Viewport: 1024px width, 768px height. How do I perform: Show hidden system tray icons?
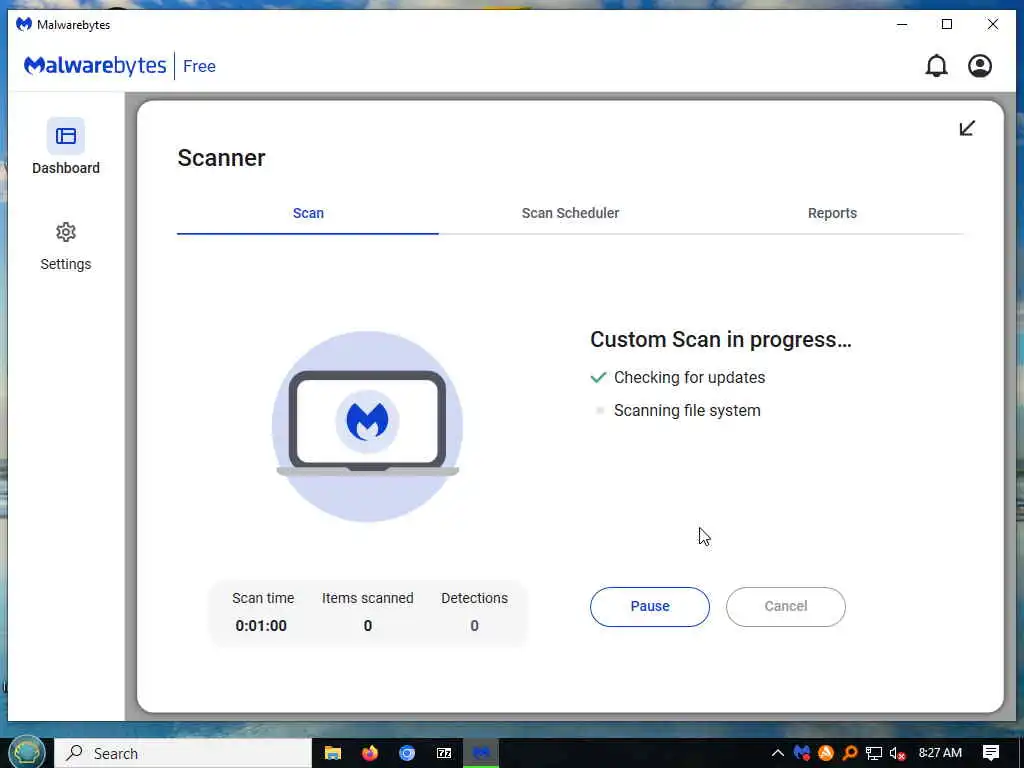777,753
